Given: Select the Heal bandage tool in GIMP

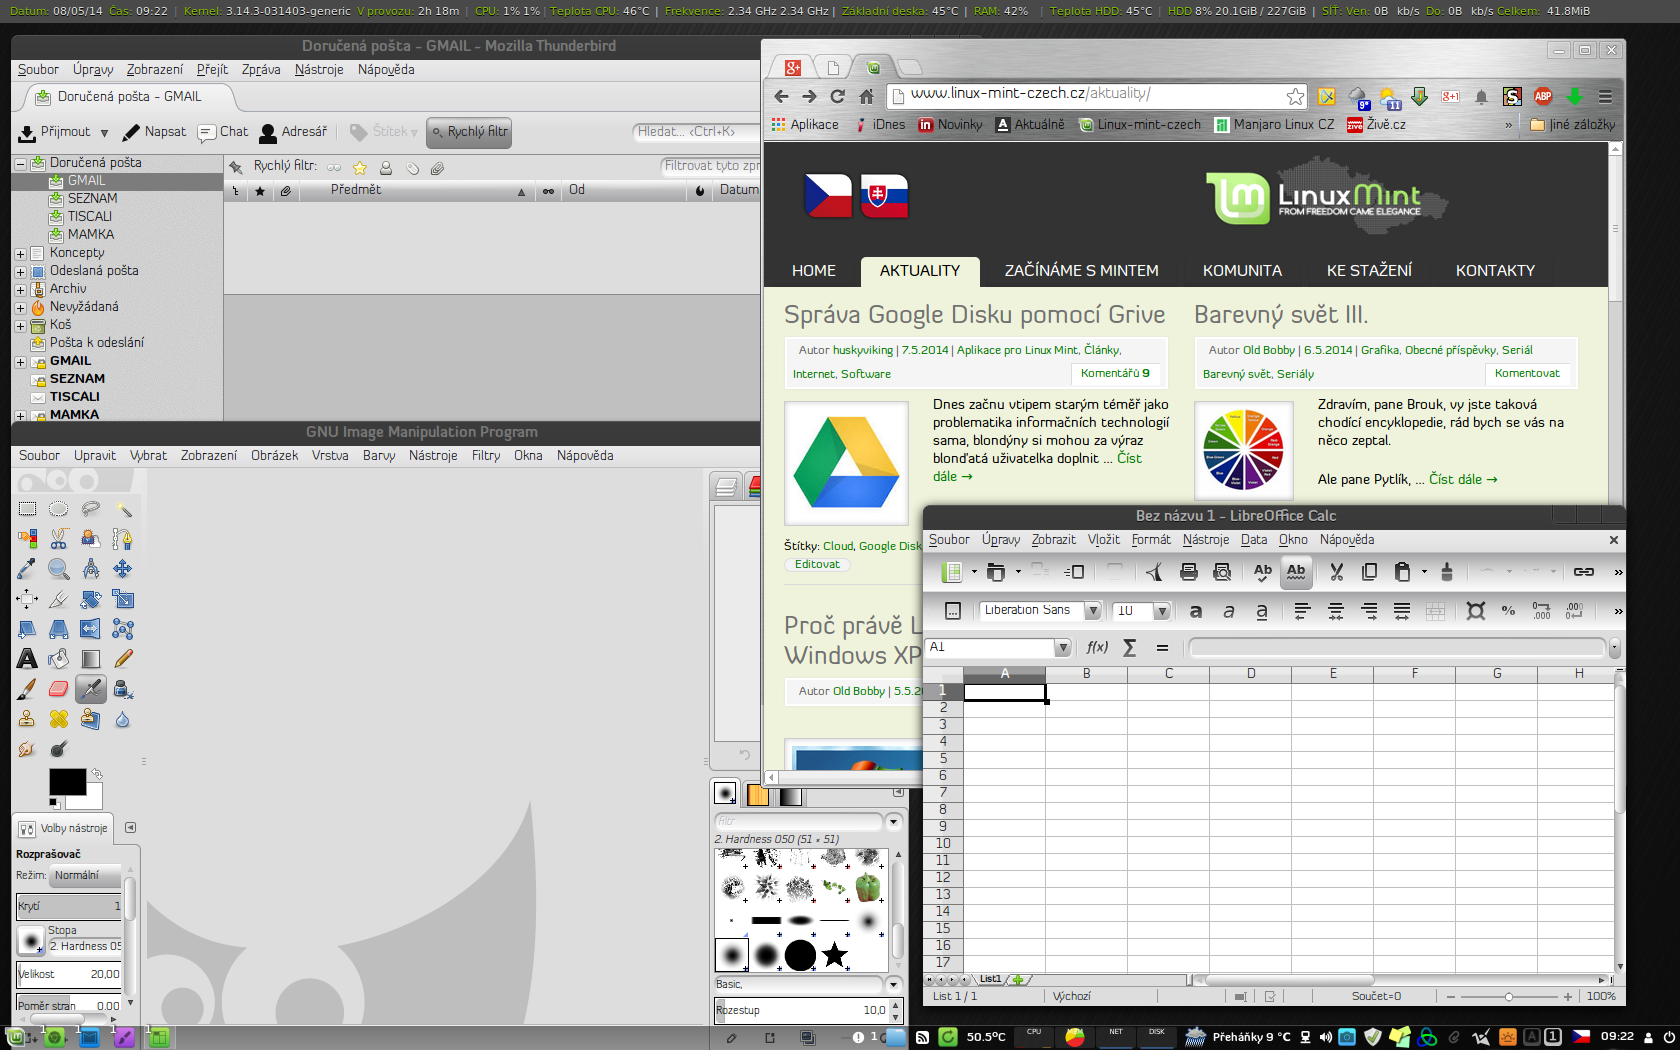Looking at the screenshot, I should pos(59,719).
